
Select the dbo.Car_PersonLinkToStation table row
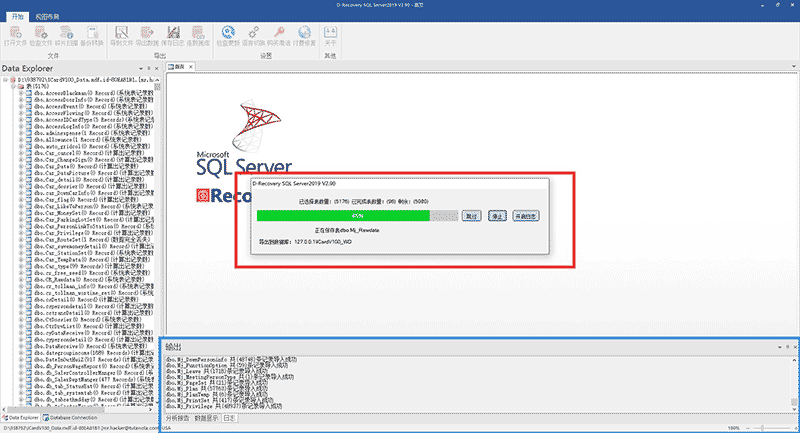tap(94, 226)
